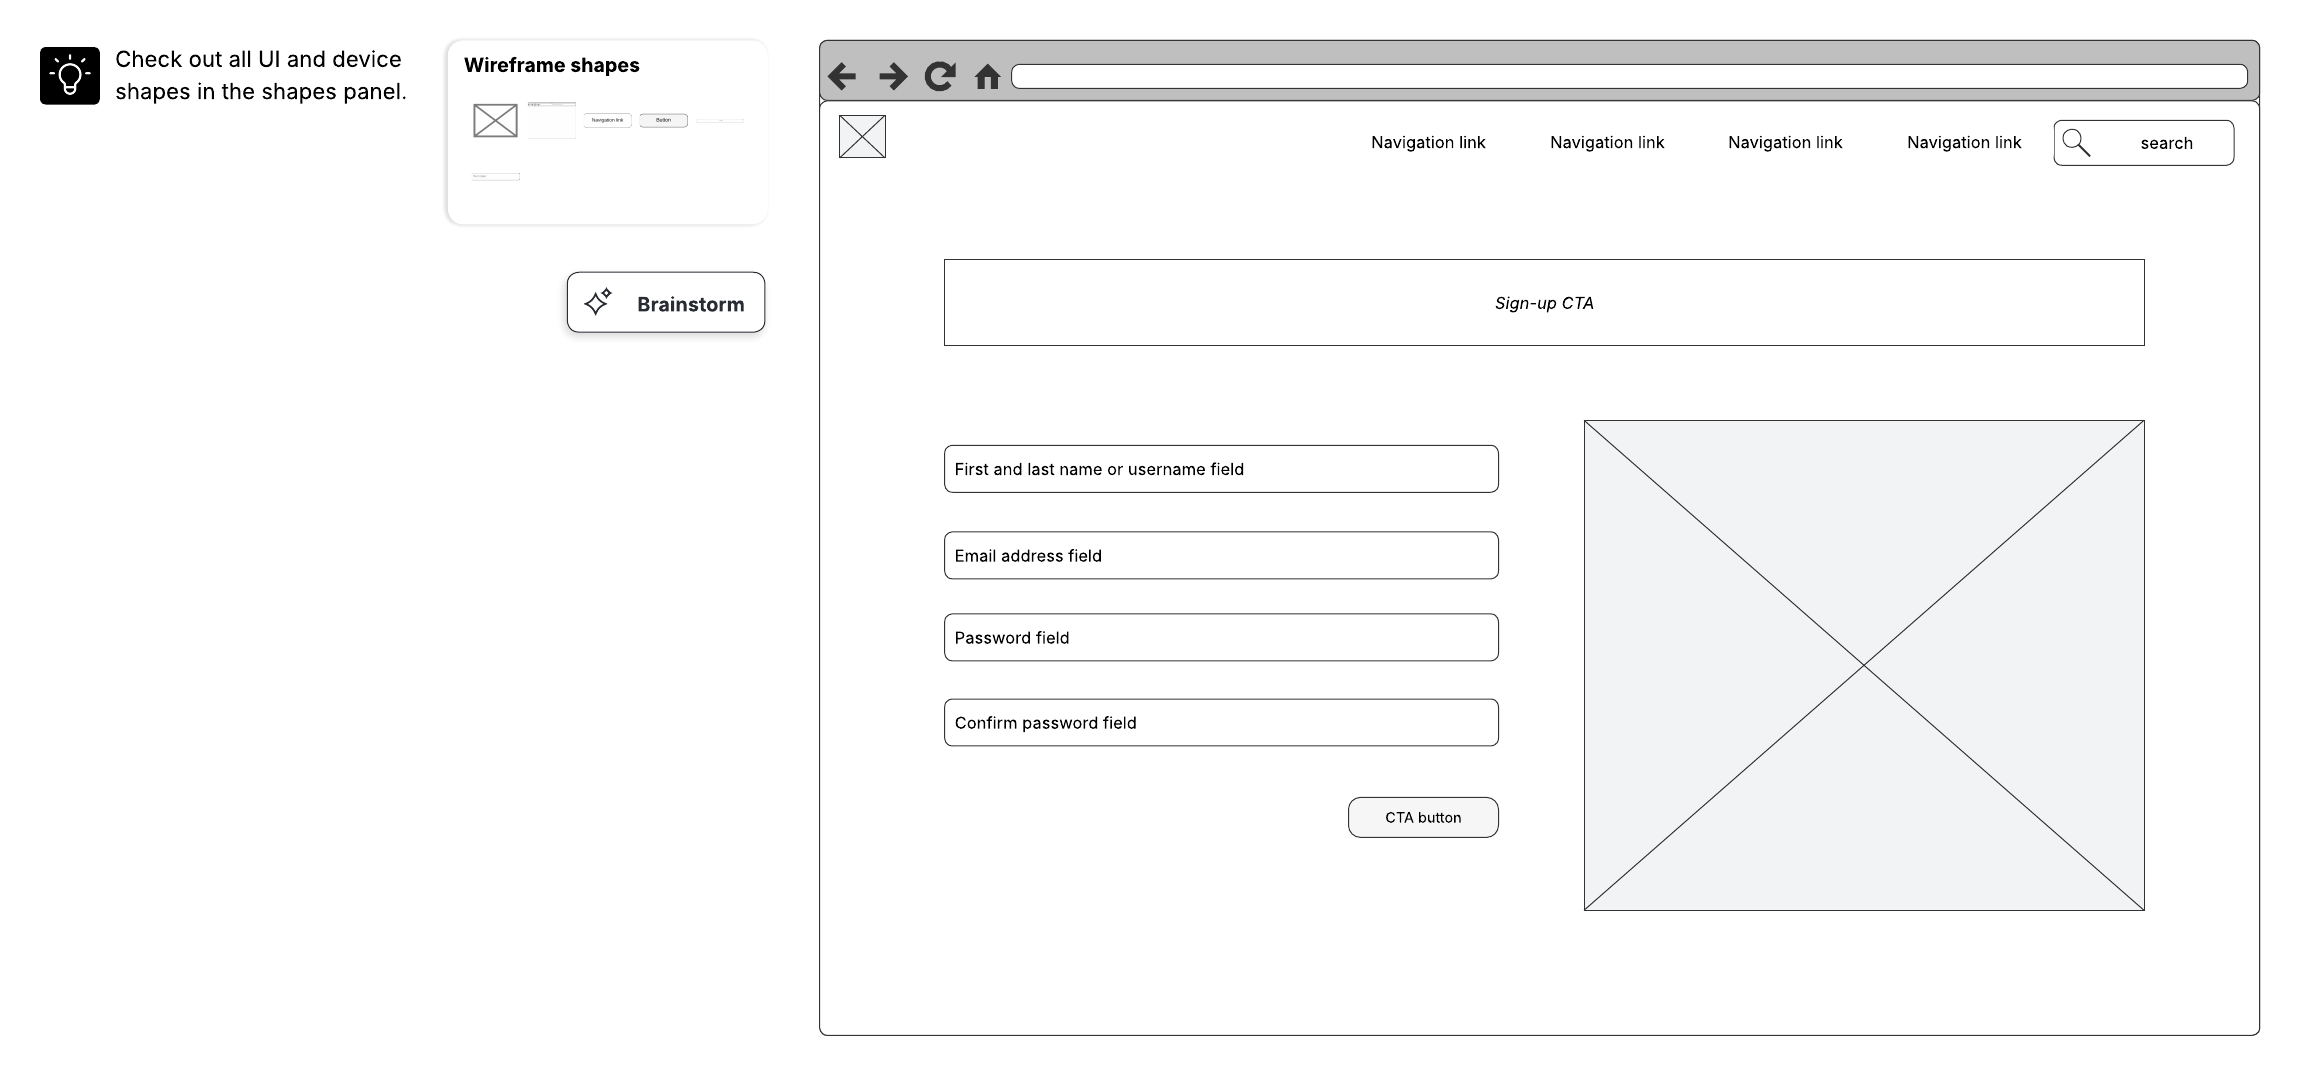
Task: Click the Navigation link nearest the search box
Action: [1963, 142]
